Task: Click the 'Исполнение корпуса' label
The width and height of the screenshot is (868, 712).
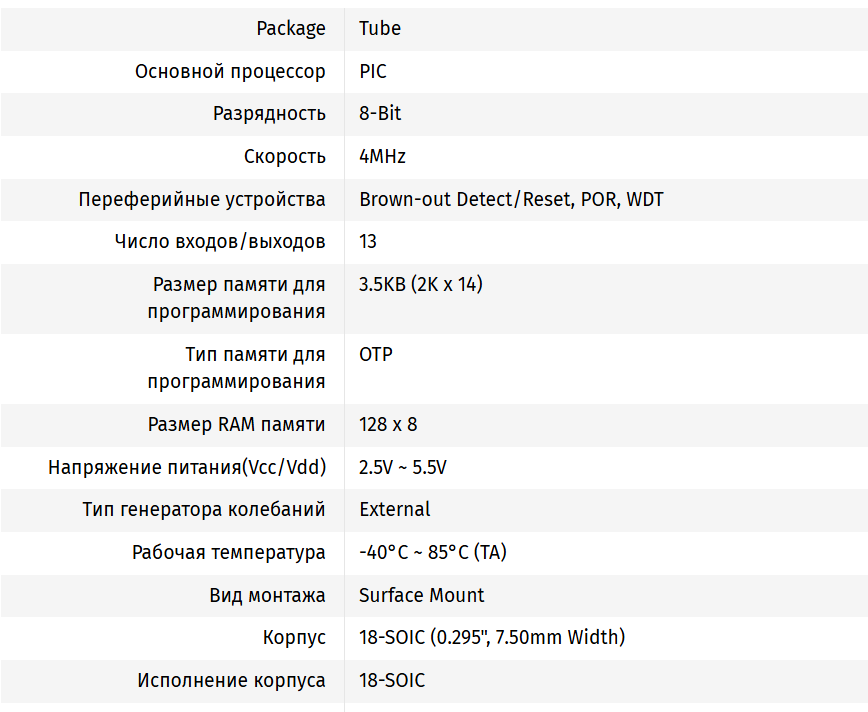Action: click(x=231, y=680)
